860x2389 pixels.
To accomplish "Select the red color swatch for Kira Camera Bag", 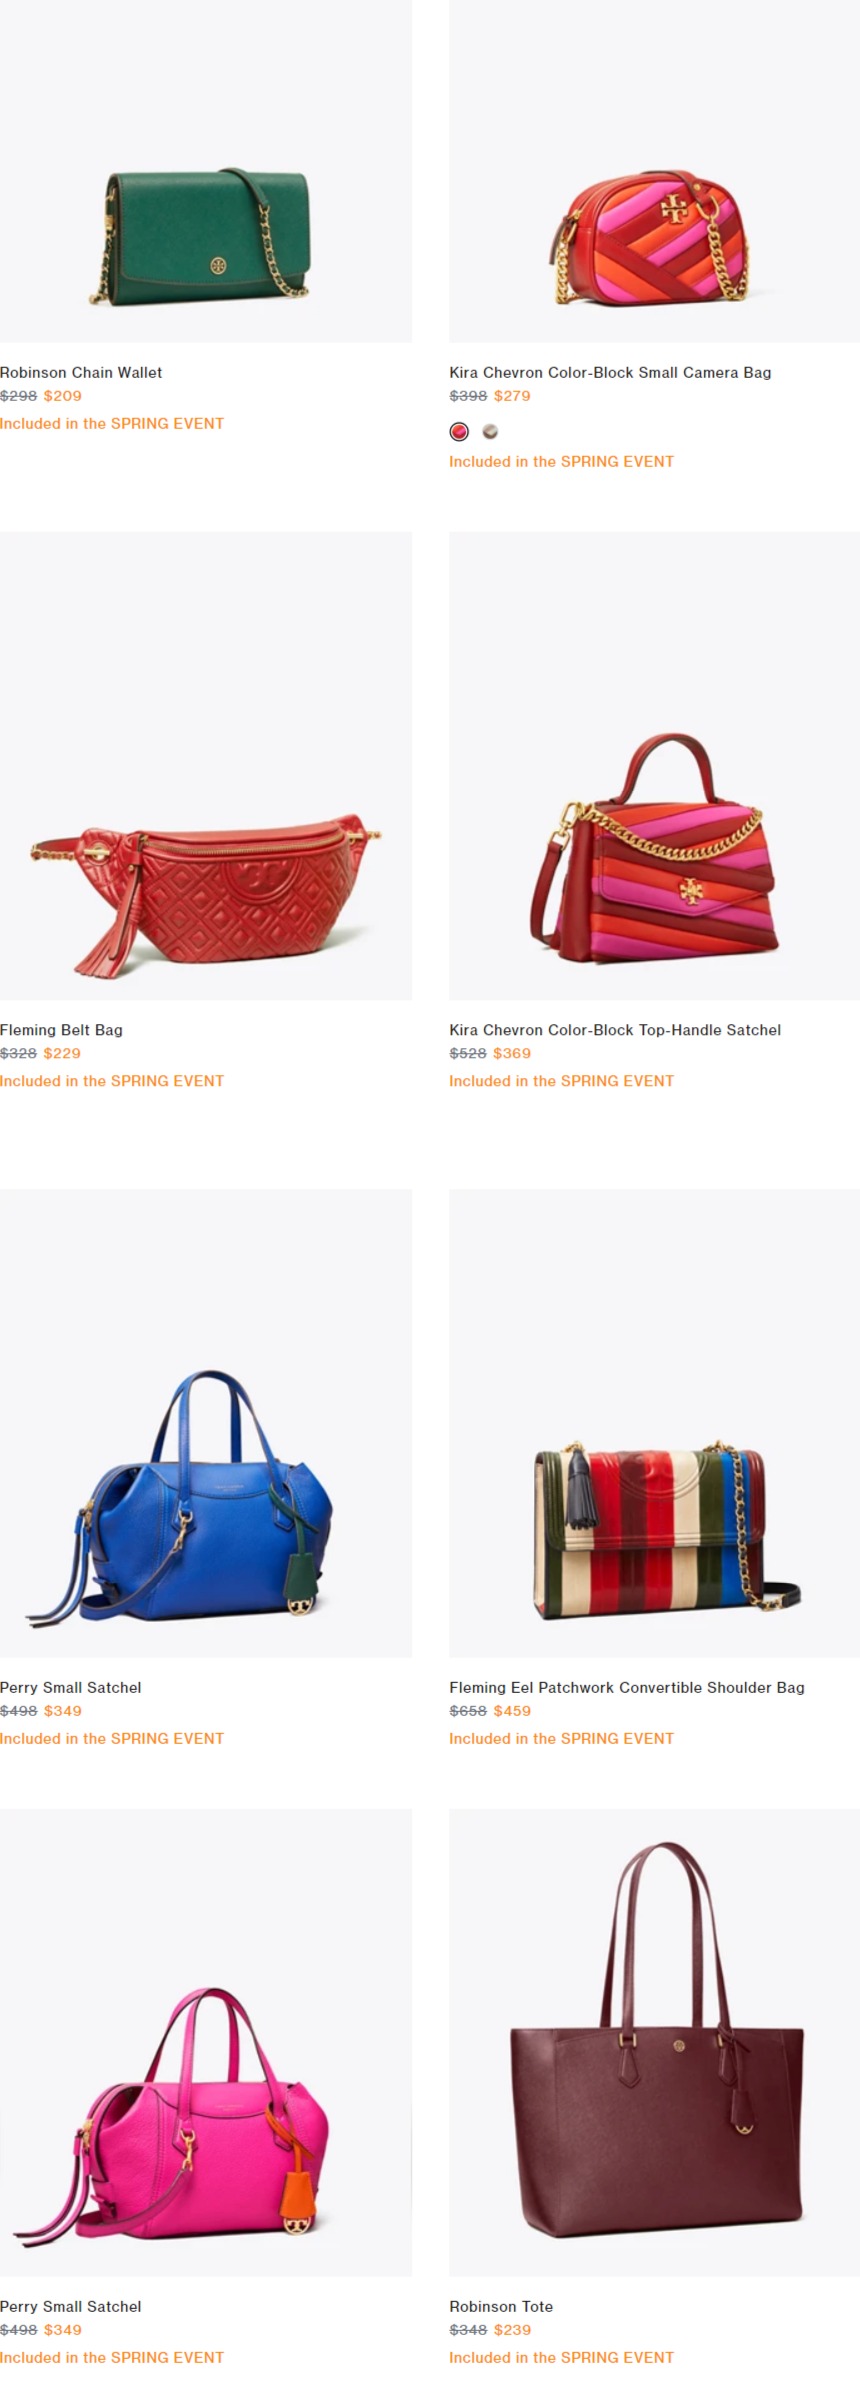I will tap(459, 432).
